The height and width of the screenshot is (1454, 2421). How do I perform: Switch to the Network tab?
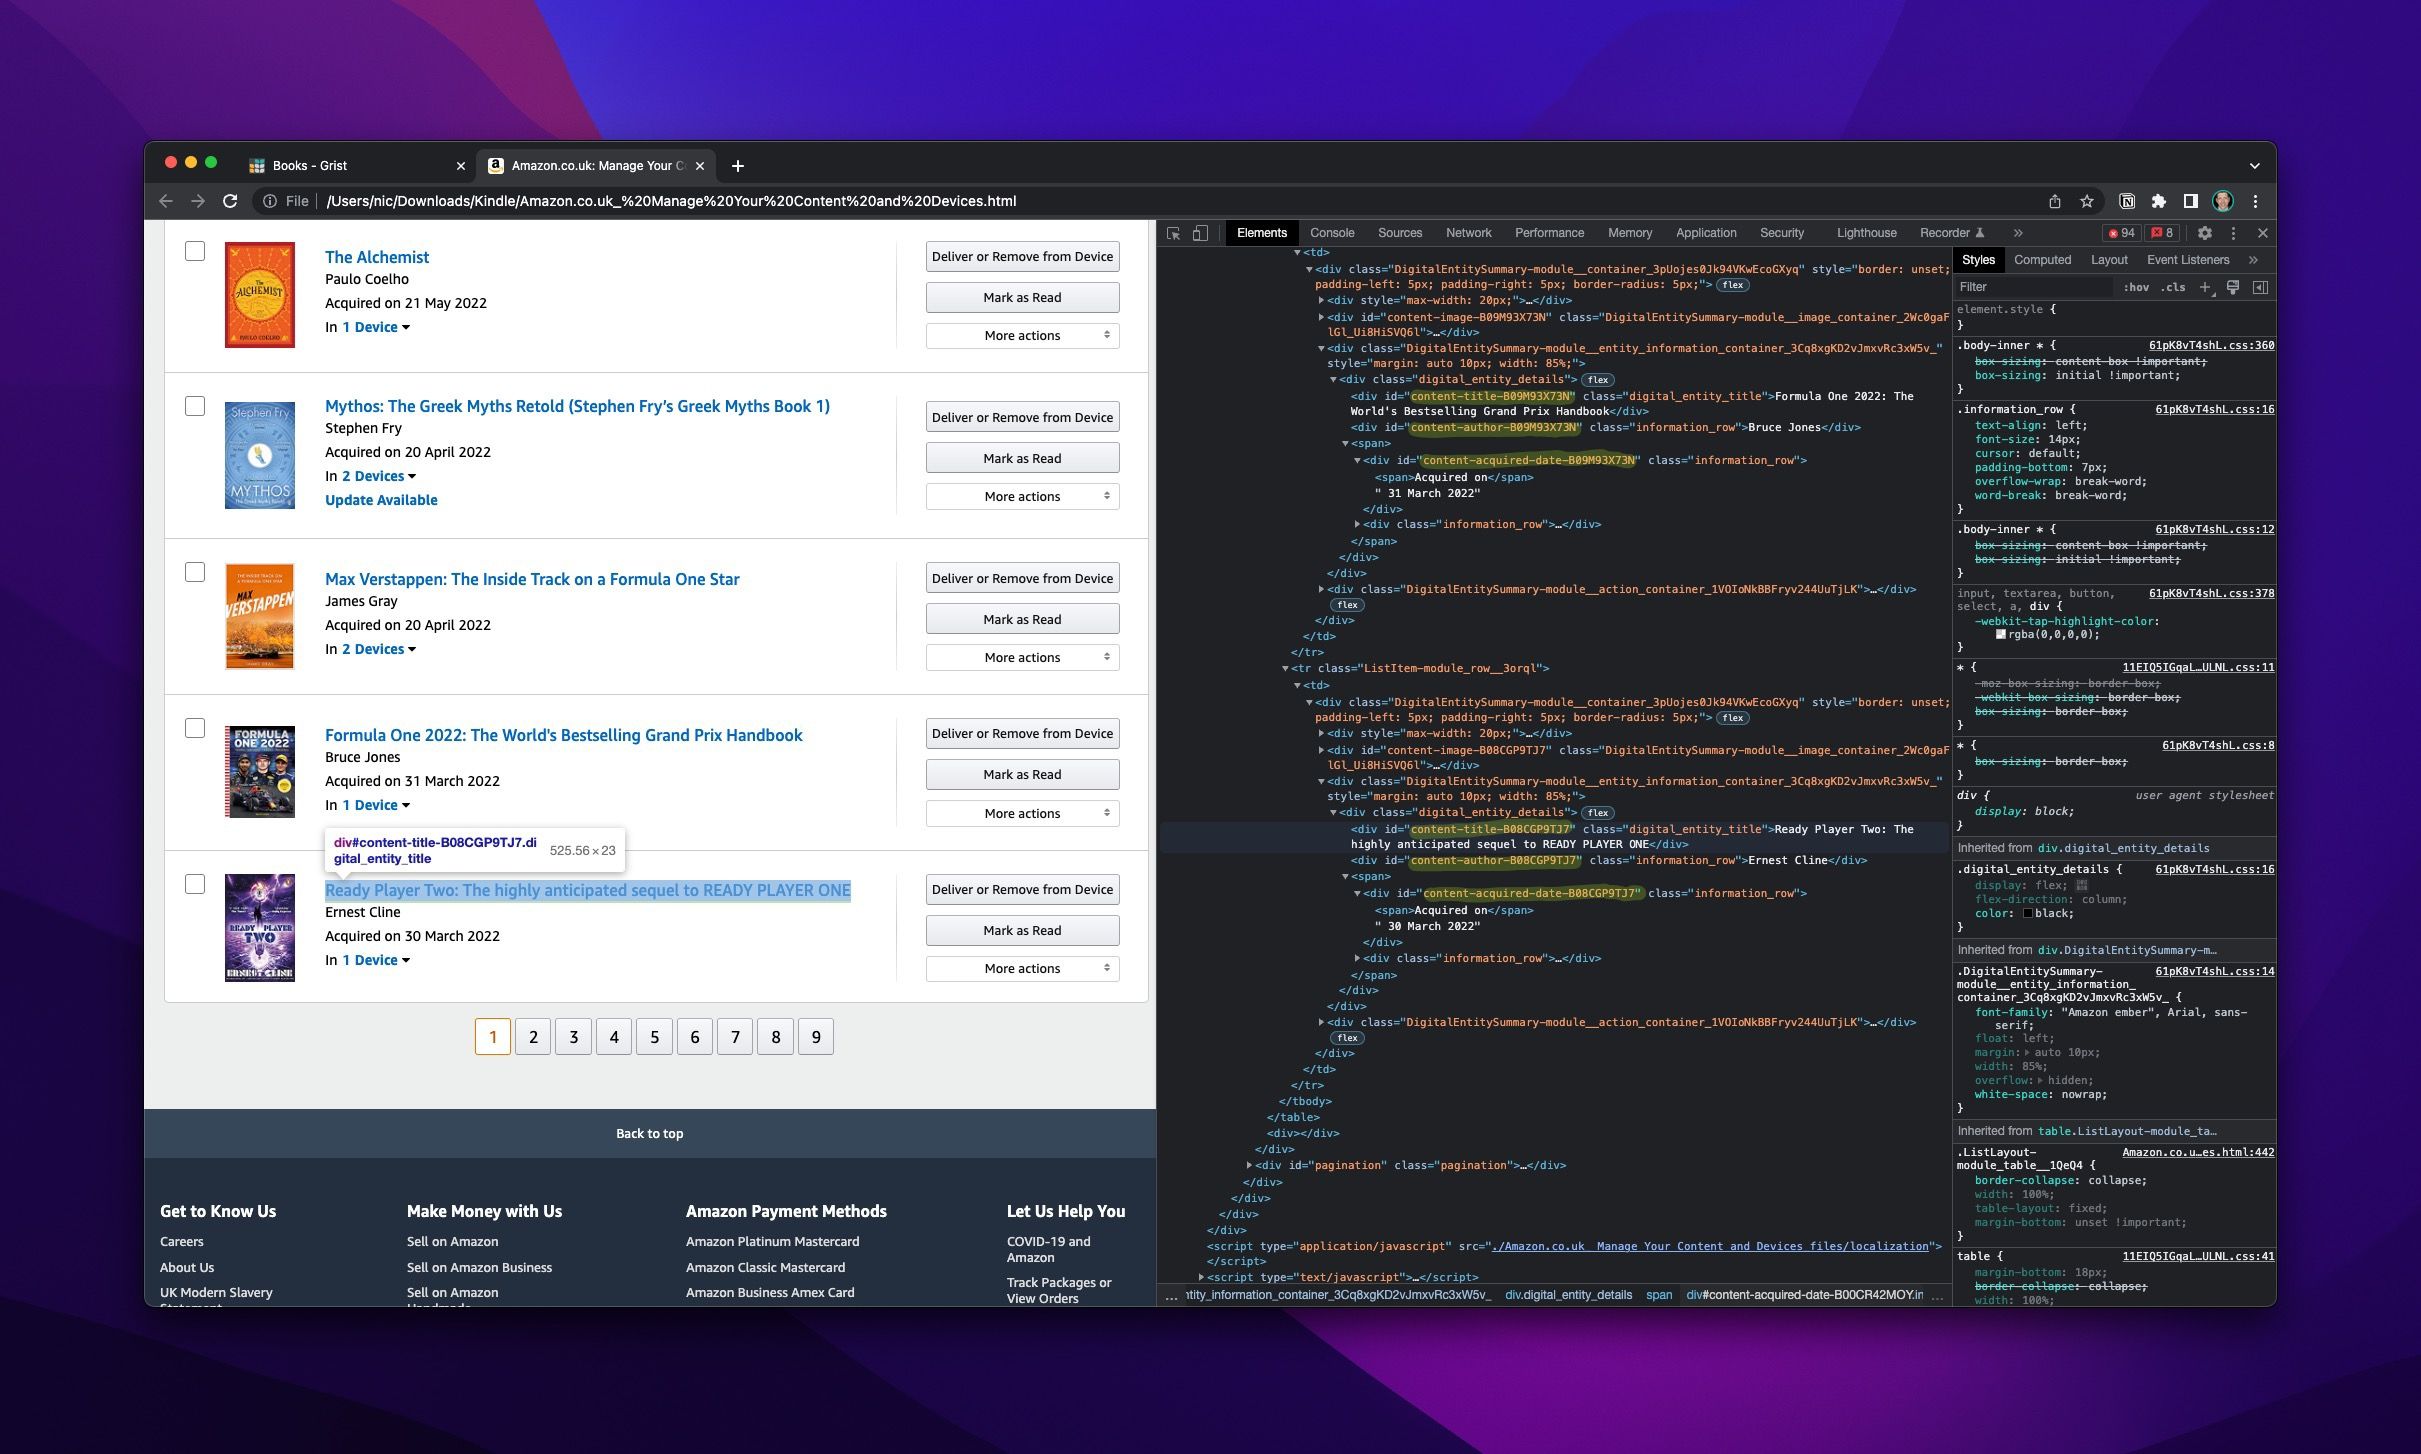[1468, 233]
